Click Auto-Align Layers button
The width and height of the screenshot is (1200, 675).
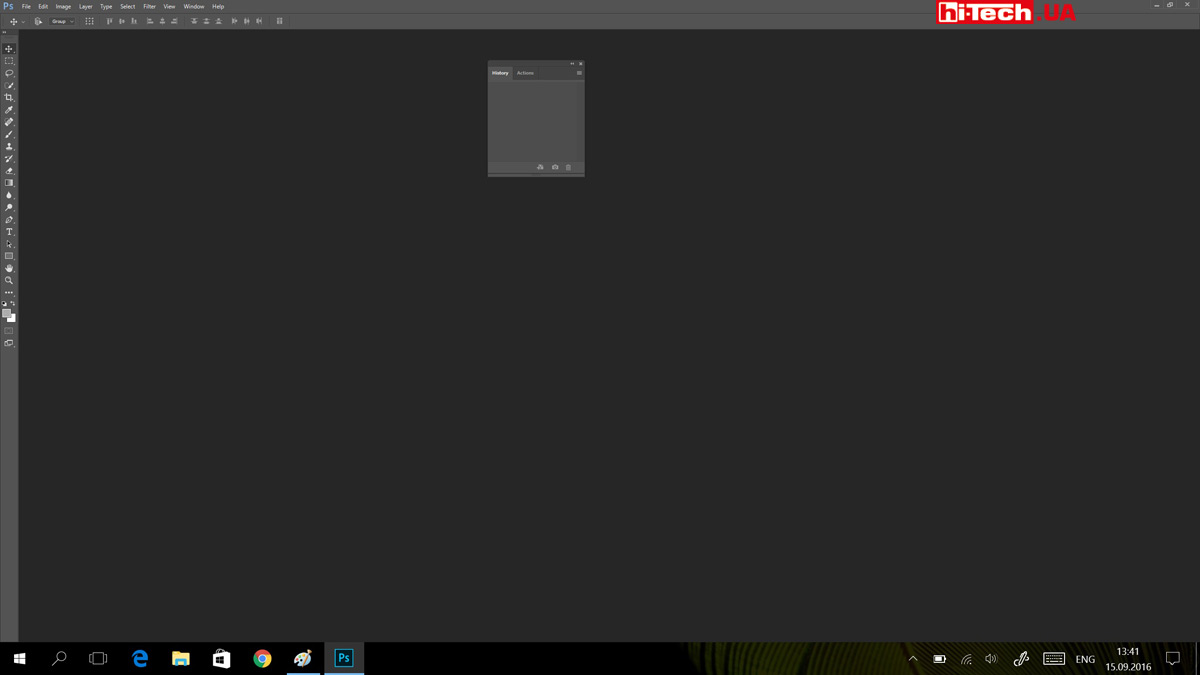279,21
